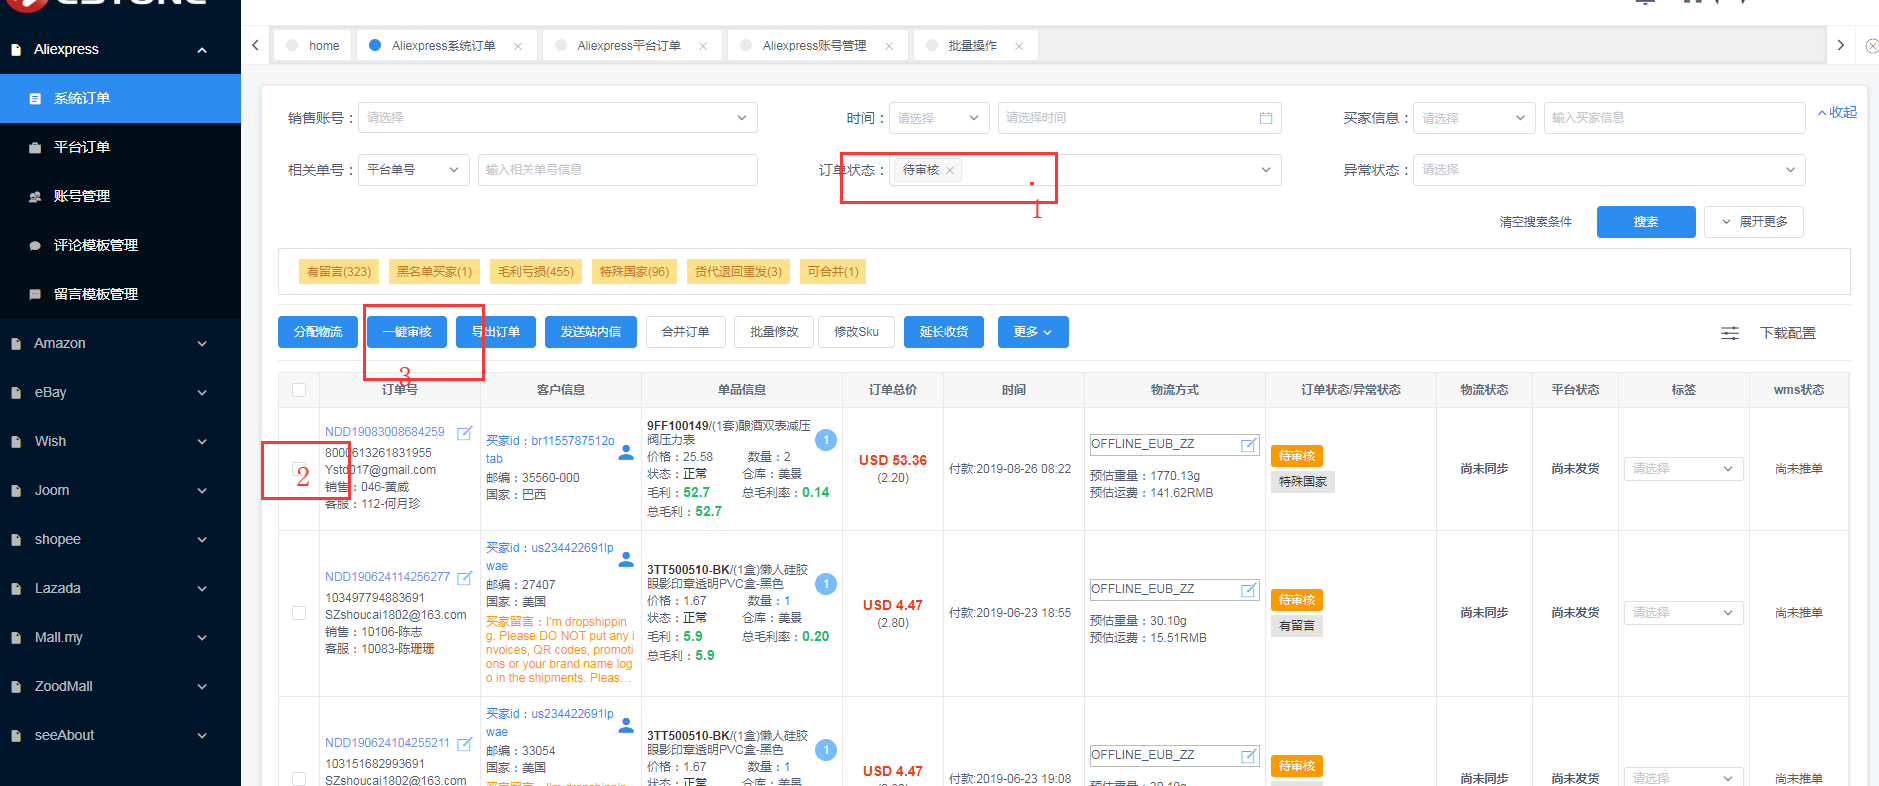This screenshot has width=1879, height=786.
Task: Remove the 待审核 status filter tag
Action: (x=950, y=171)
